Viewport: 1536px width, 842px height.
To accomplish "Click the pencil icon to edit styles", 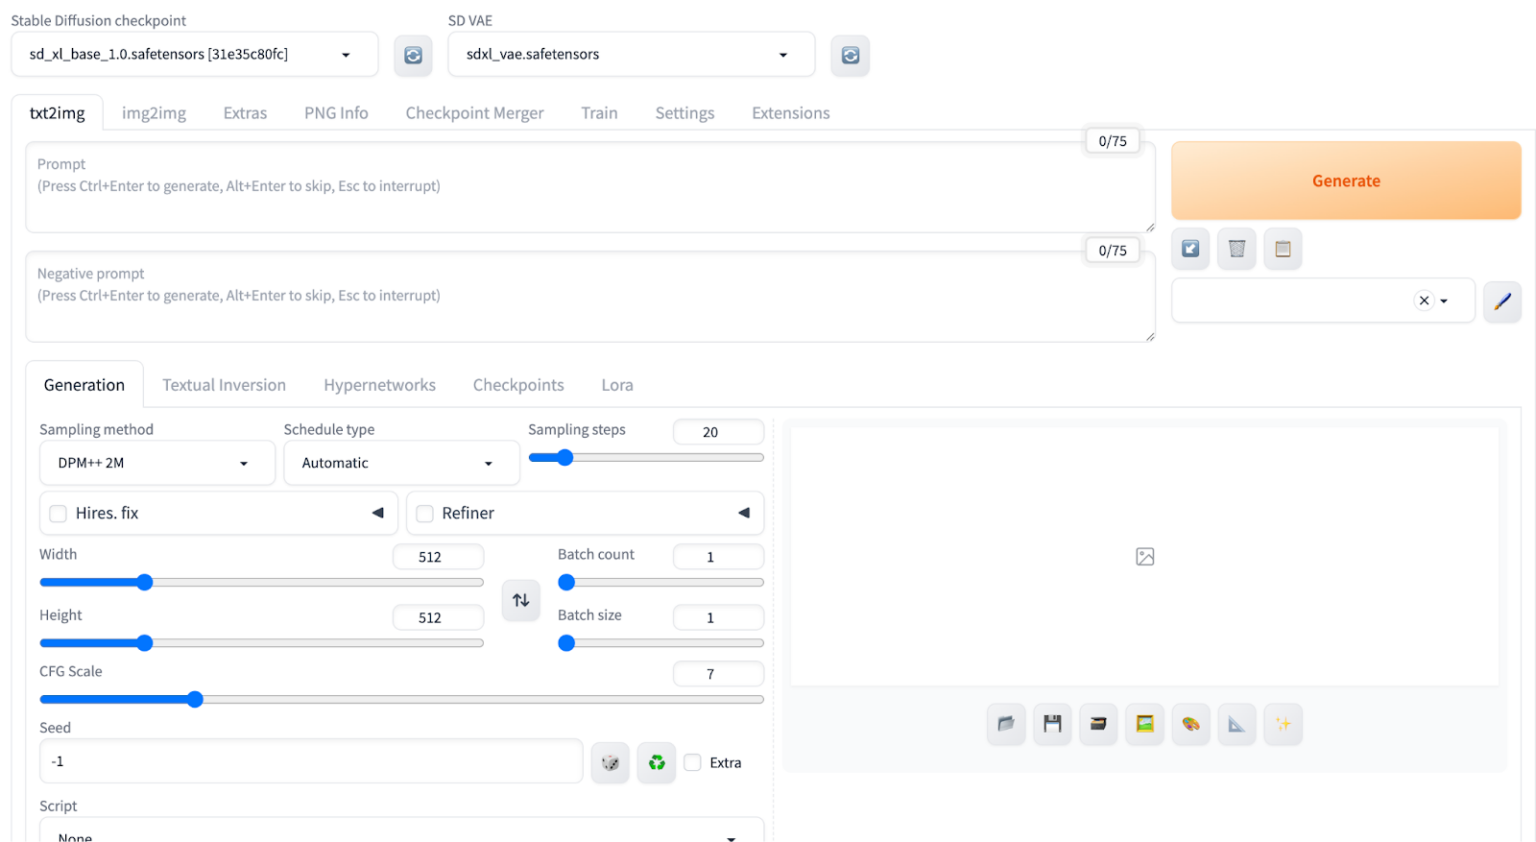I will (x=1501, y=301).
